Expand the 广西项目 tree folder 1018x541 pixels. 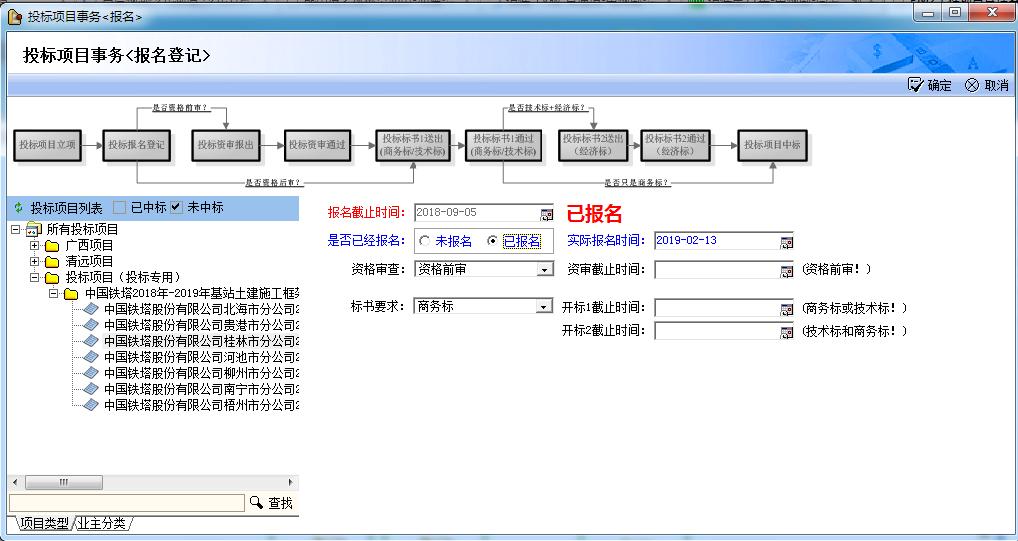pos(35,246)
